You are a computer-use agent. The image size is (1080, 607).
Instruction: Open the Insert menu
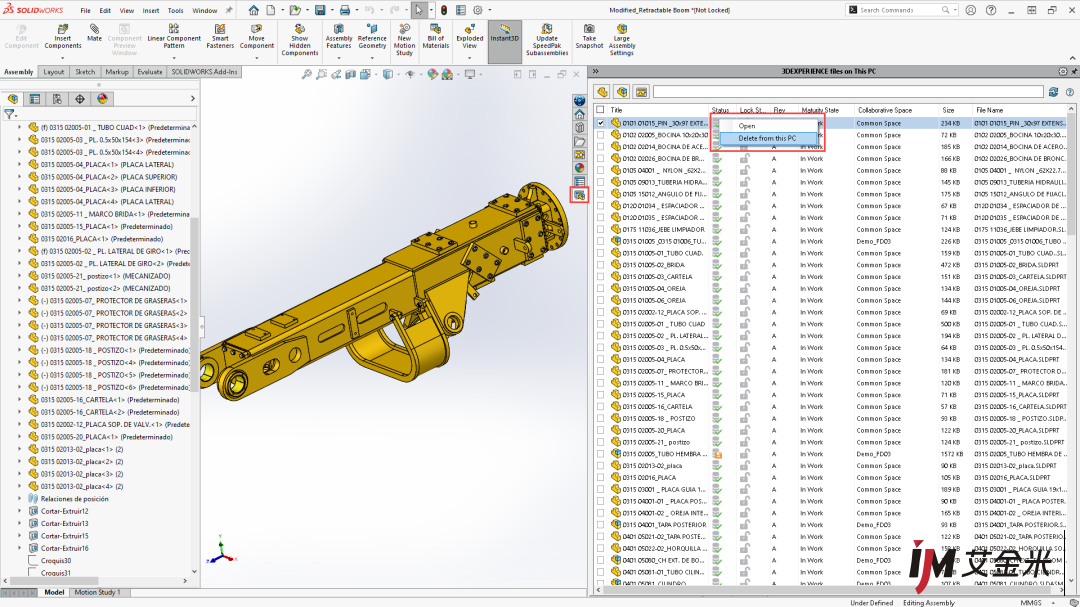151,10
